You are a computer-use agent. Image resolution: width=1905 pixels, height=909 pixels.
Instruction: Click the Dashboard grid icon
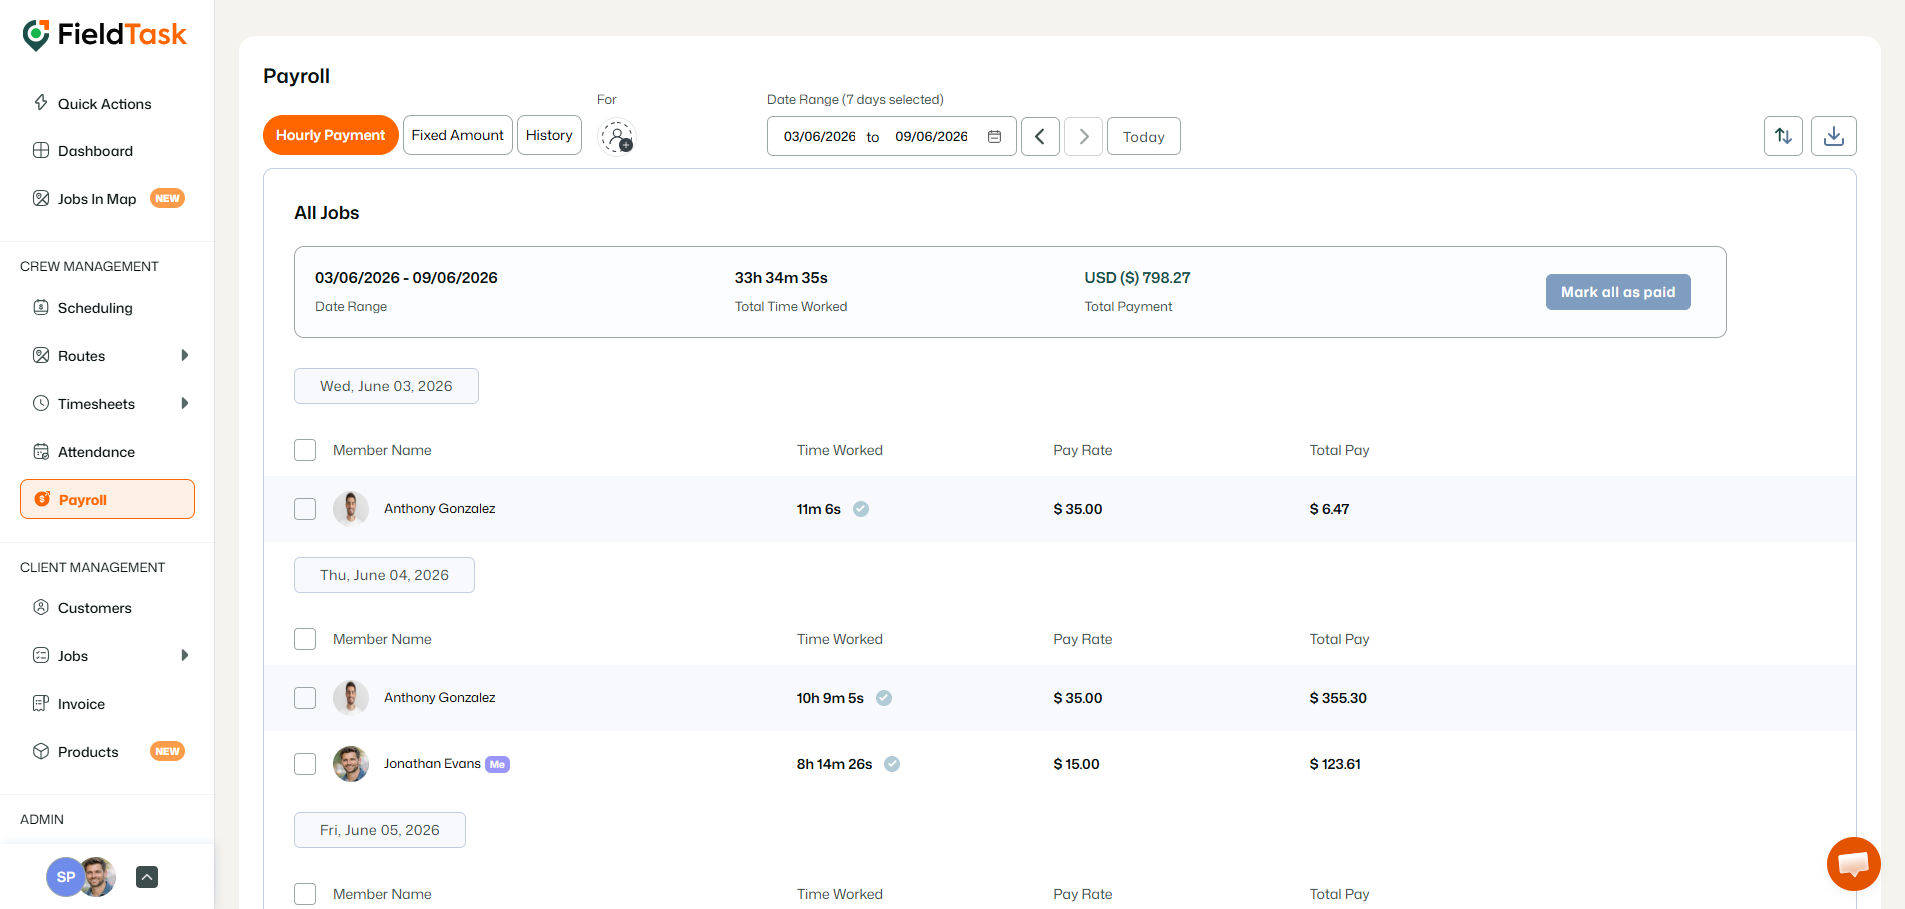[41, 150]
